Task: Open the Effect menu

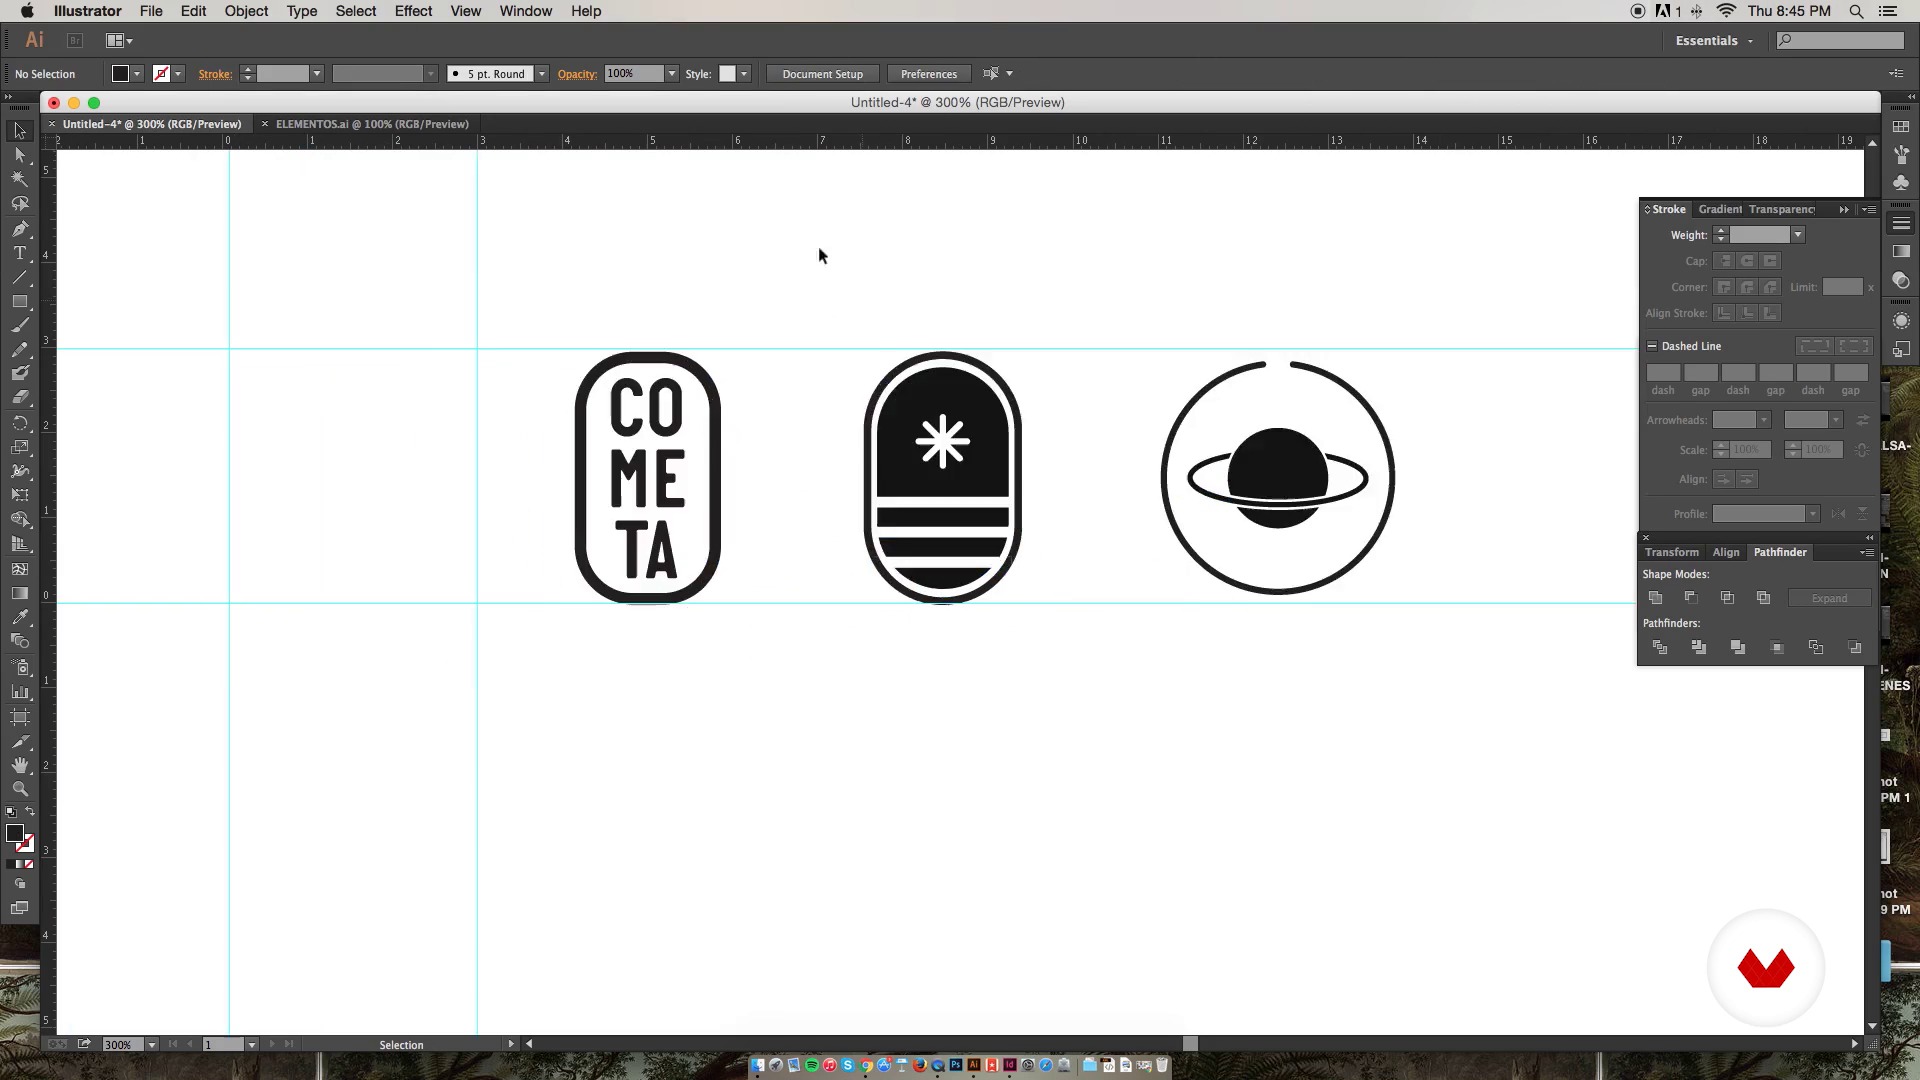Action: 413,11
